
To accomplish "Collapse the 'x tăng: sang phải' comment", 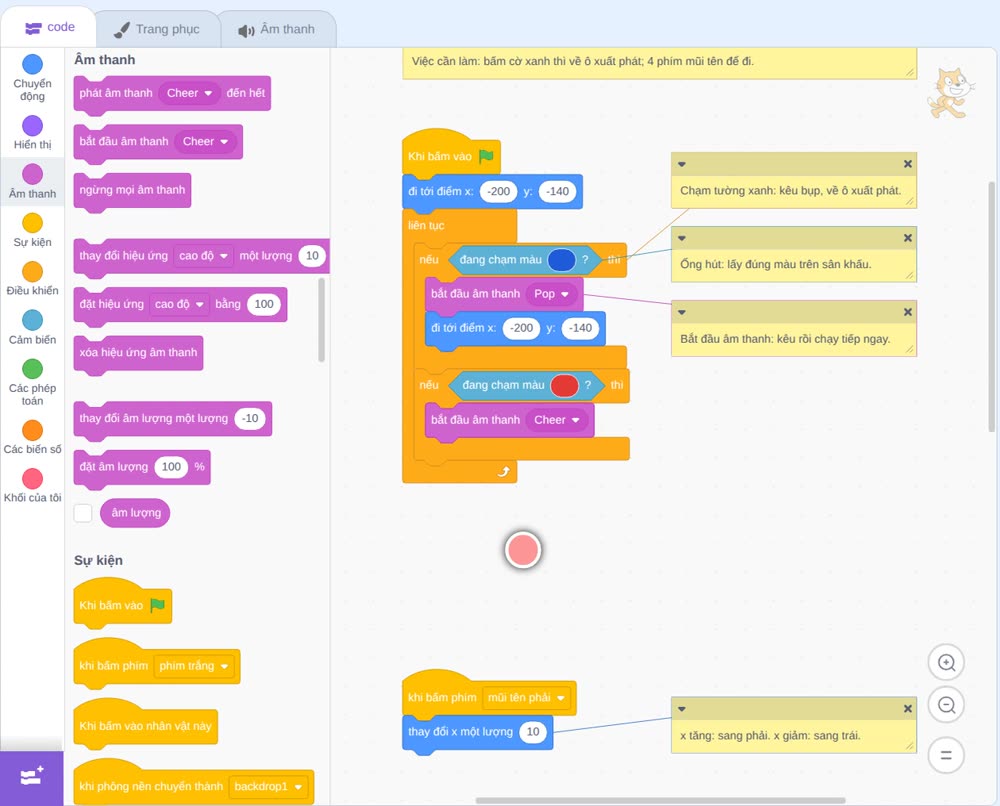I will tap(682, 708).
